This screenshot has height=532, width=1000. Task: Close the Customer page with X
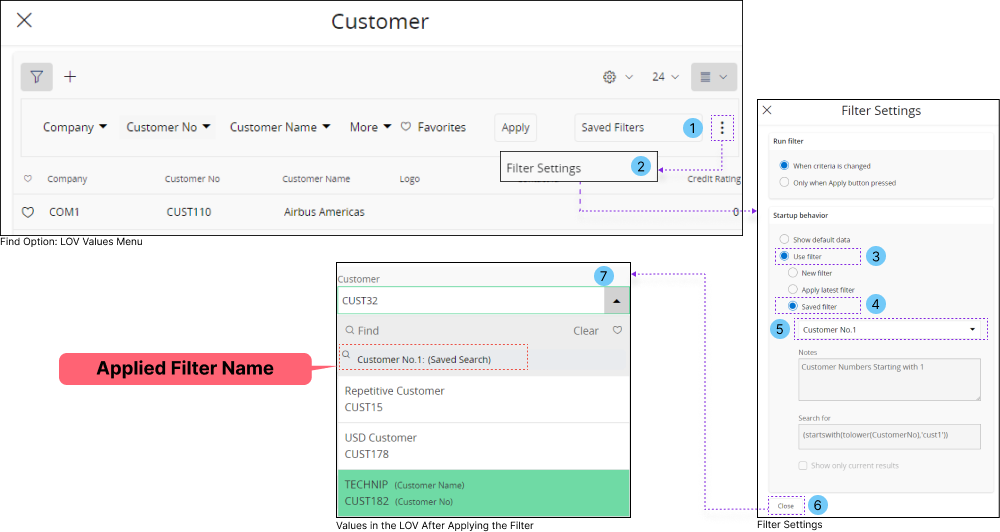click(x=25, y=20)
